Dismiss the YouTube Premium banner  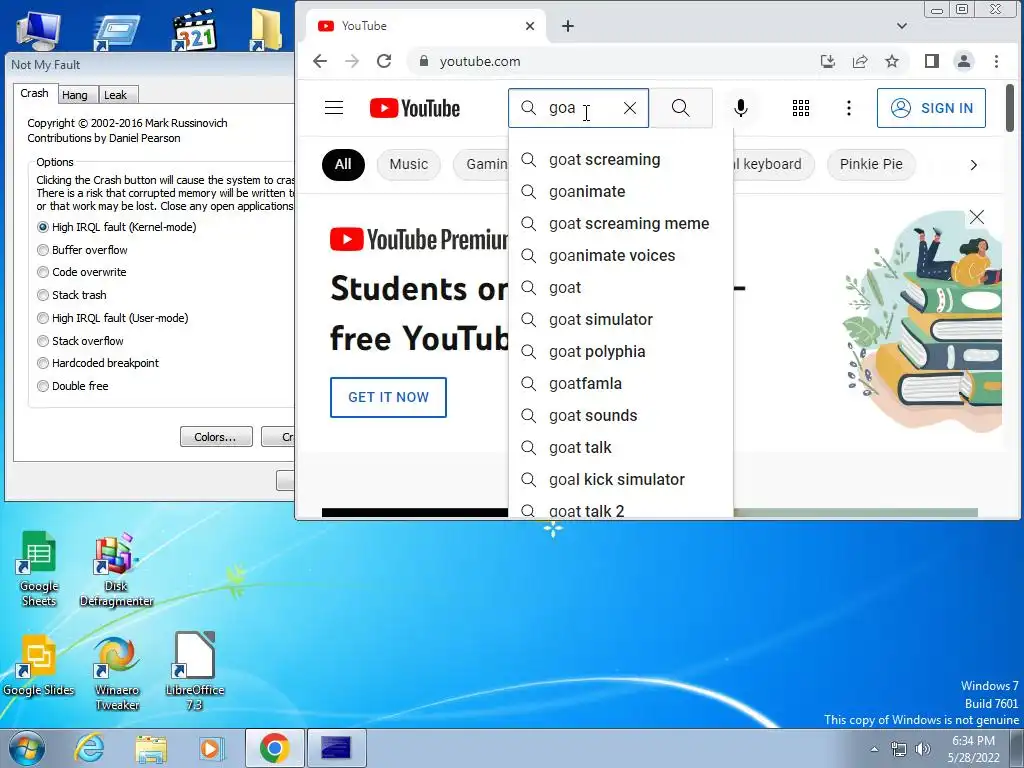click(x=976, y=217)
